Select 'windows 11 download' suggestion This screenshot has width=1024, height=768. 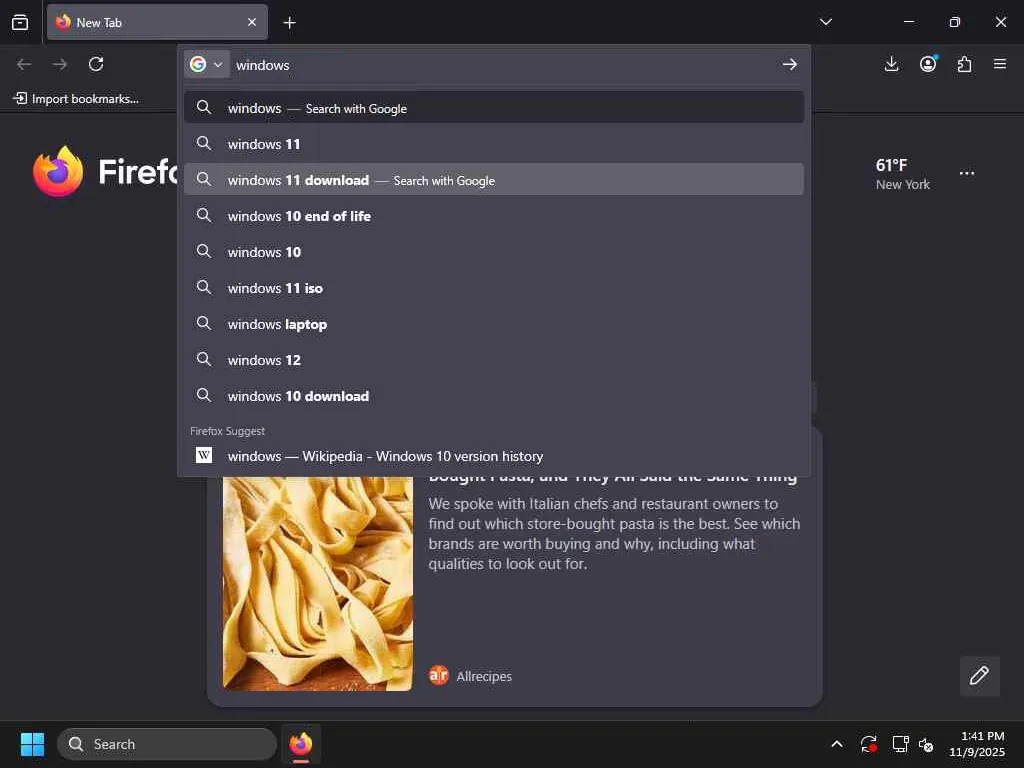pyautogui.click(x=494, y=180)
